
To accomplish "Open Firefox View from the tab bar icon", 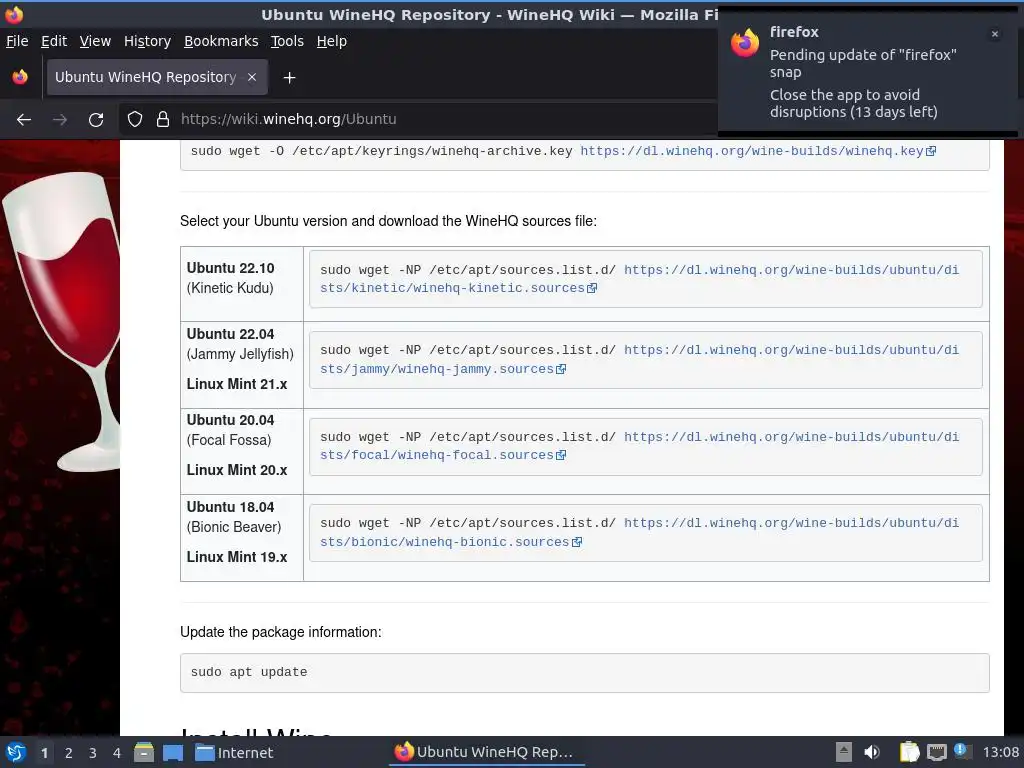I will [20, 77].
